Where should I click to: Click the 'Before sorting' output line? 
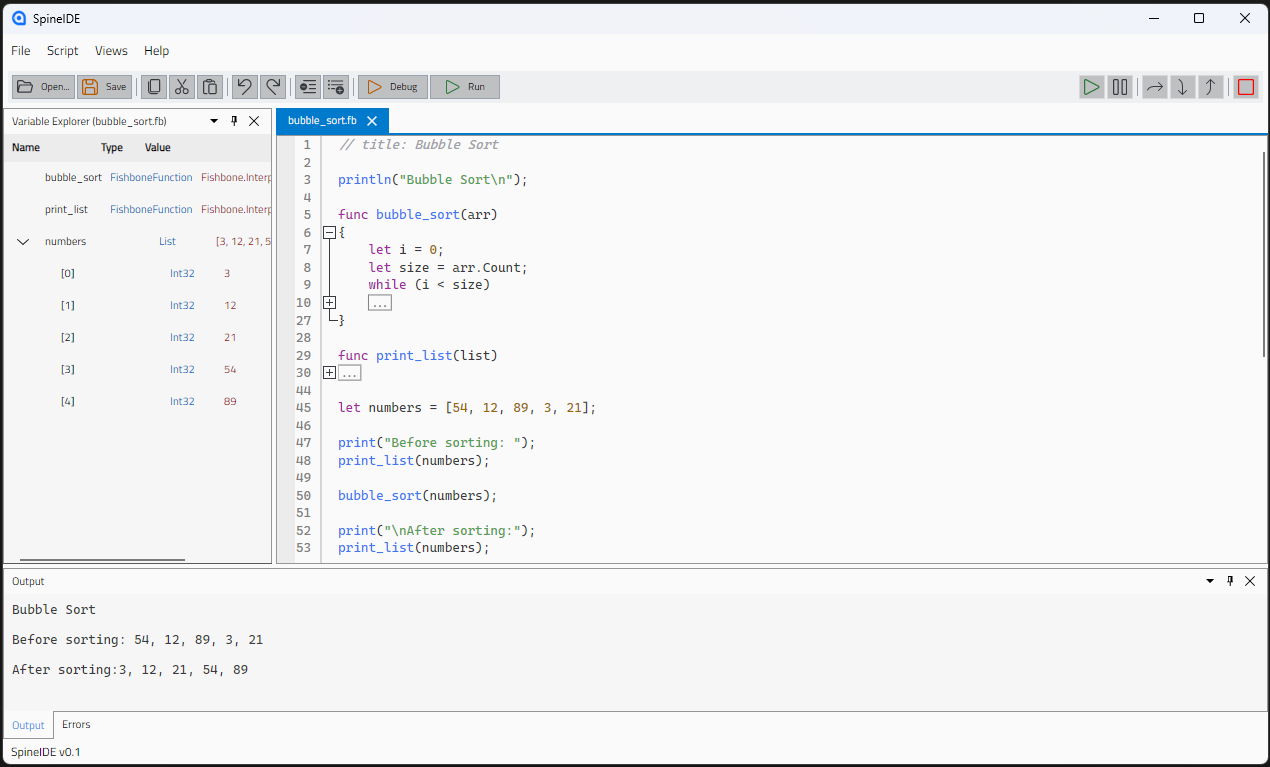click(137, 639)
